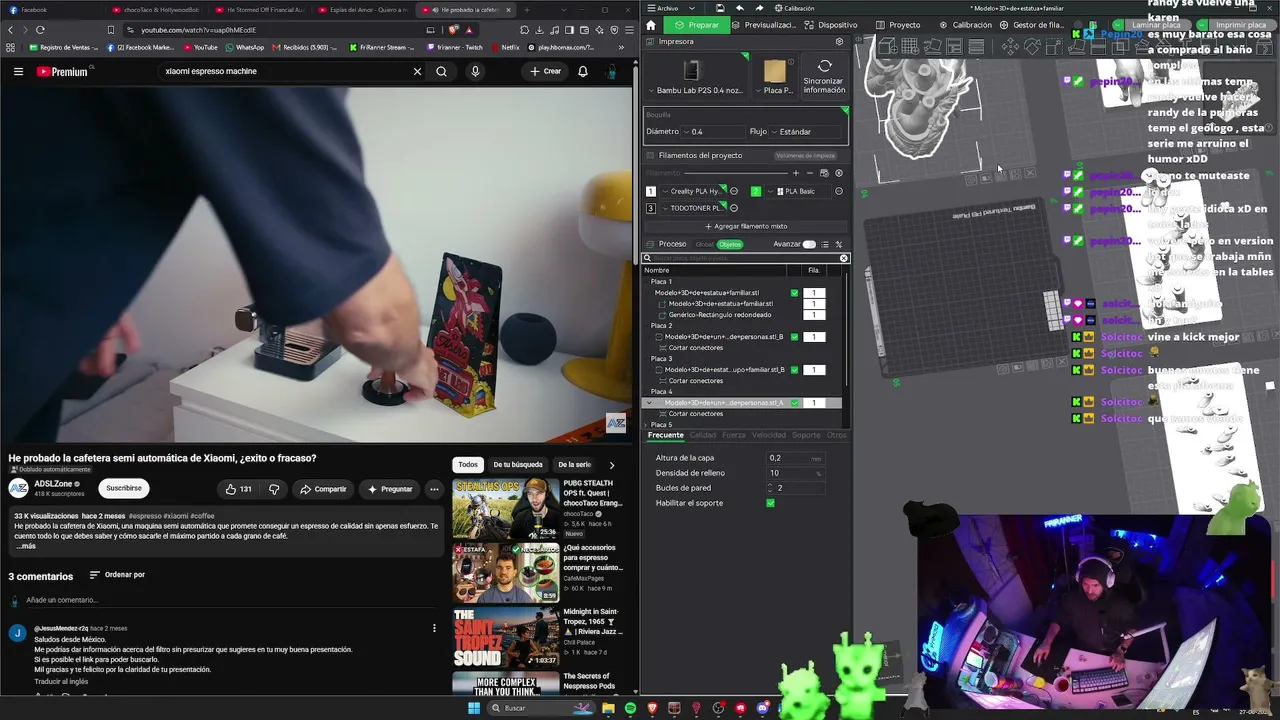Toggle printable checkbox for Placa 4 stl_A model

coord(795,403)
